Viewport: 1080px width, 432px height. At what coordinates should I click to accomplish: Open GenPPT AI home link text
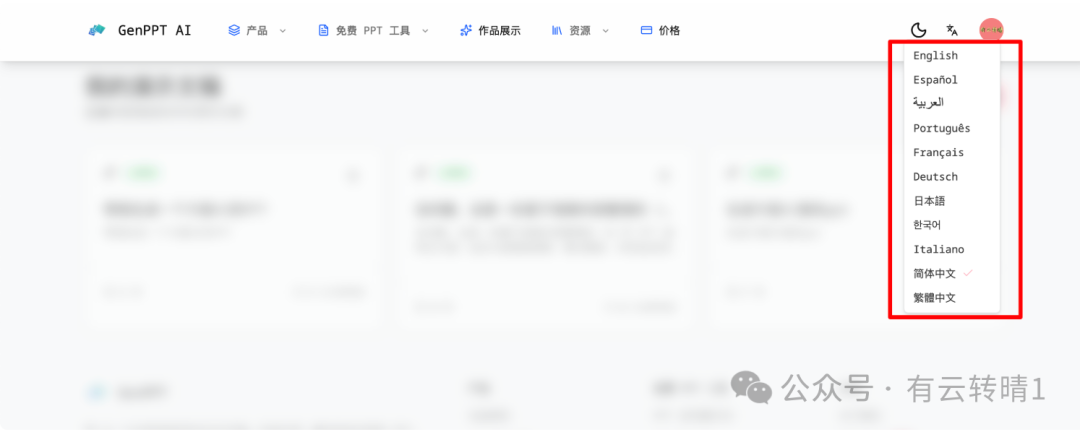click(x=154, y=30)
